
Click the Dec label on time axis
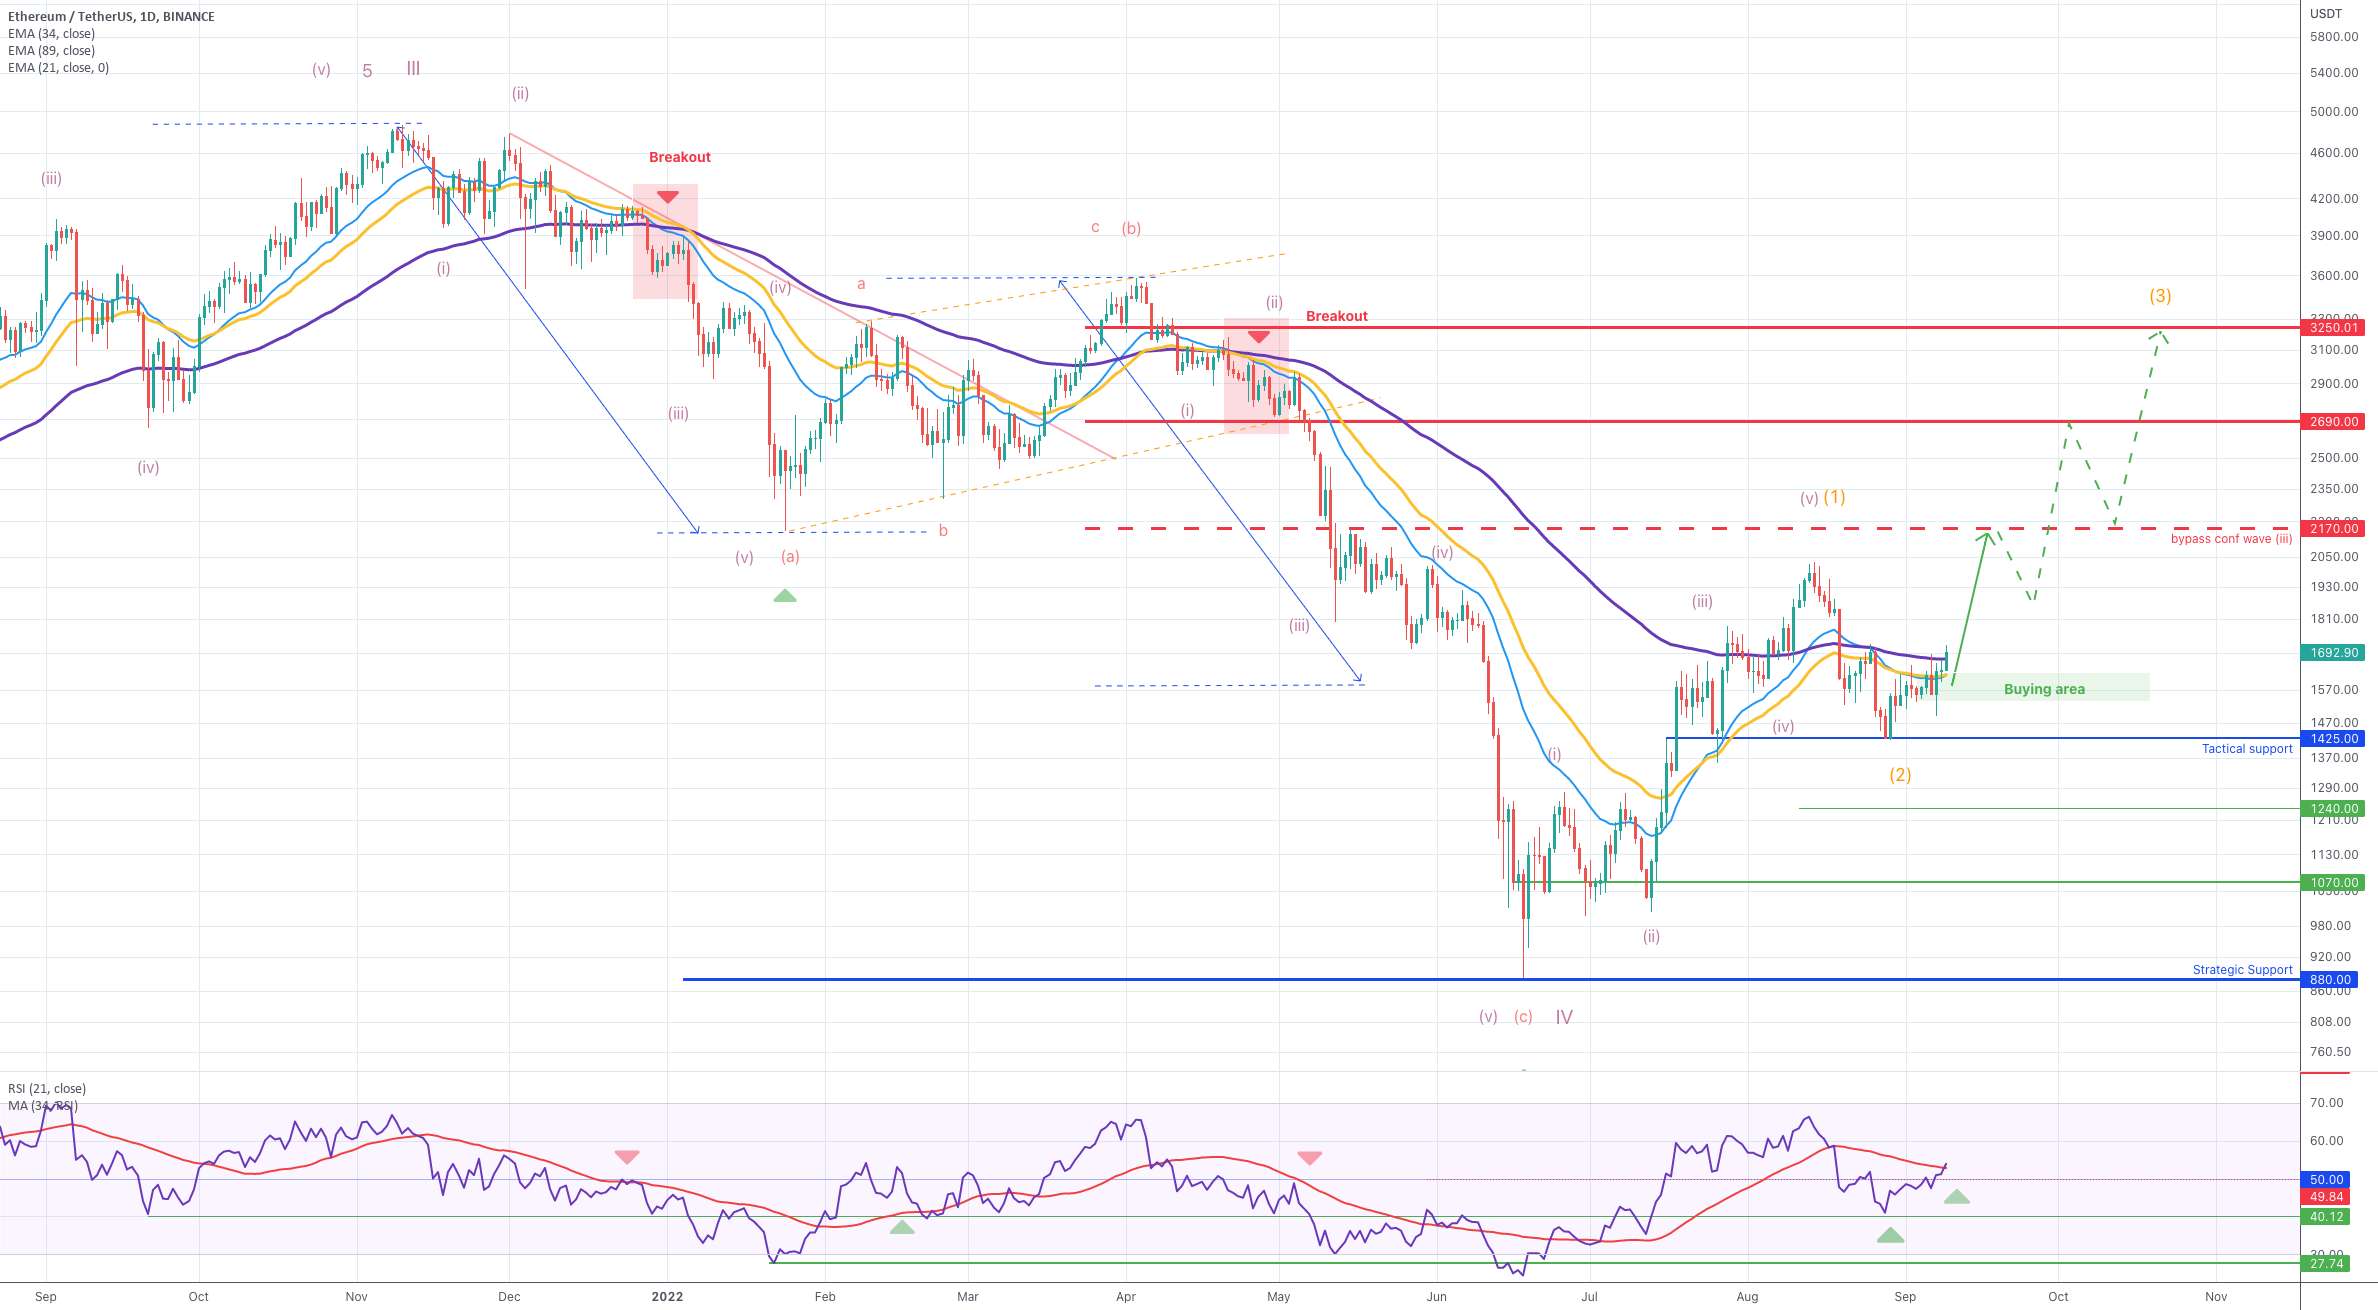(509, 1297)
